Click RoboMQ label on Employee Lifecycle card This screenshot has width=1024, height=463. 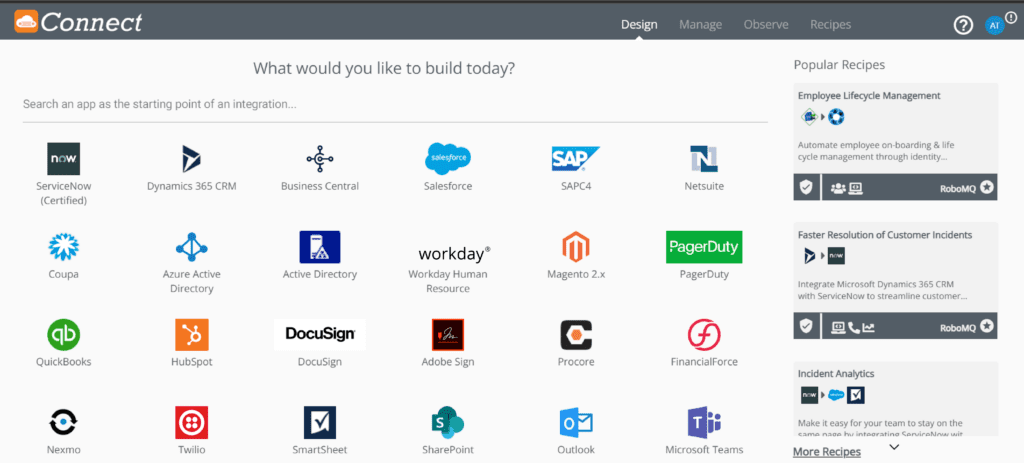click(x=958, y=188)
